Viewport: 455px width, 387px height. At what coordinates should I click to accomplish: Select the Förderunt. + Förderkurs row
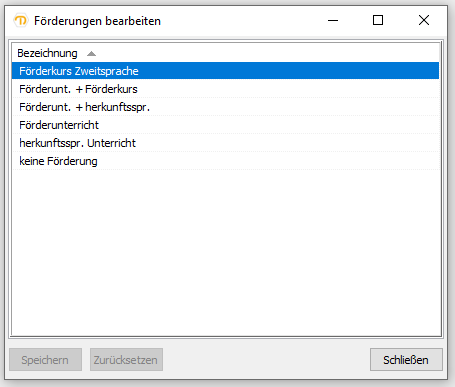click(x=225, y=89)
